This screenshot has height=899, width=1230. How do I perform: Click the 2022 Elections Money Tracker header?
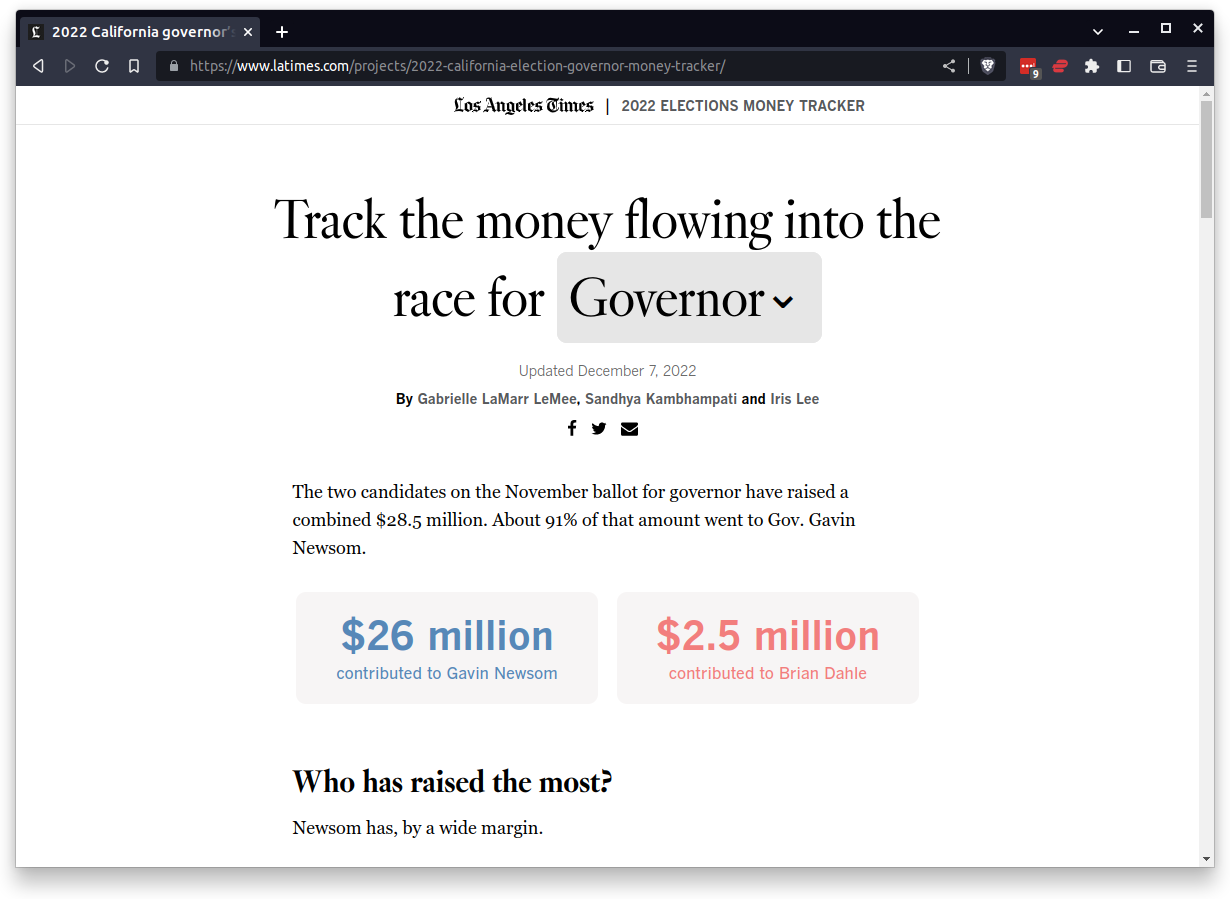click(743, 106)
